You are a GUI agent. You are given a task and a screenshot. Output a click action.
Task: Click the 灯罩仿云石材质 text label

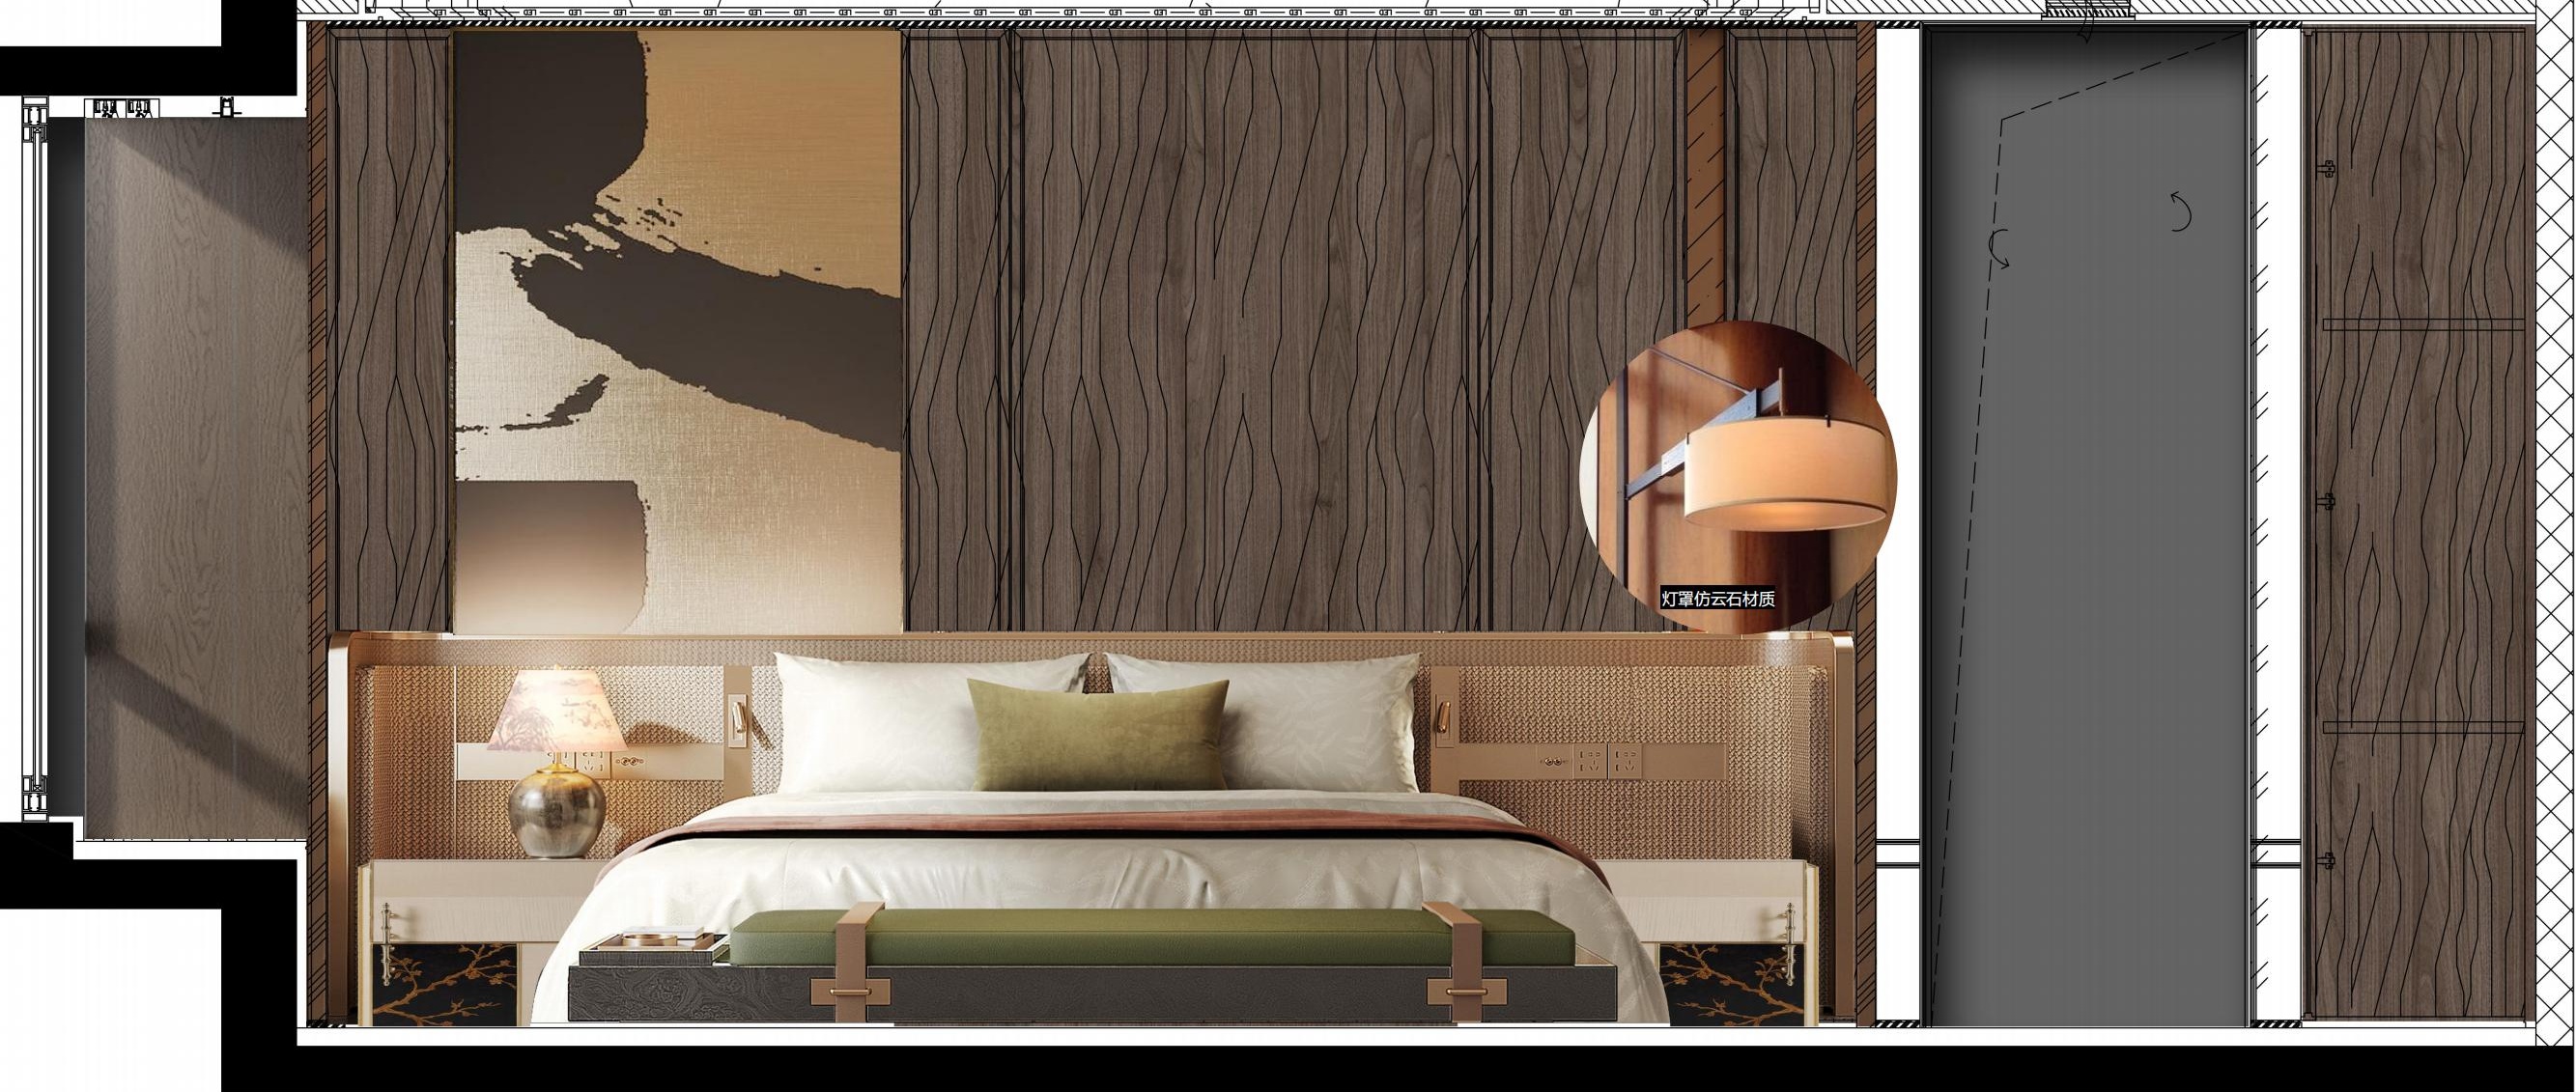(1717, 599)
